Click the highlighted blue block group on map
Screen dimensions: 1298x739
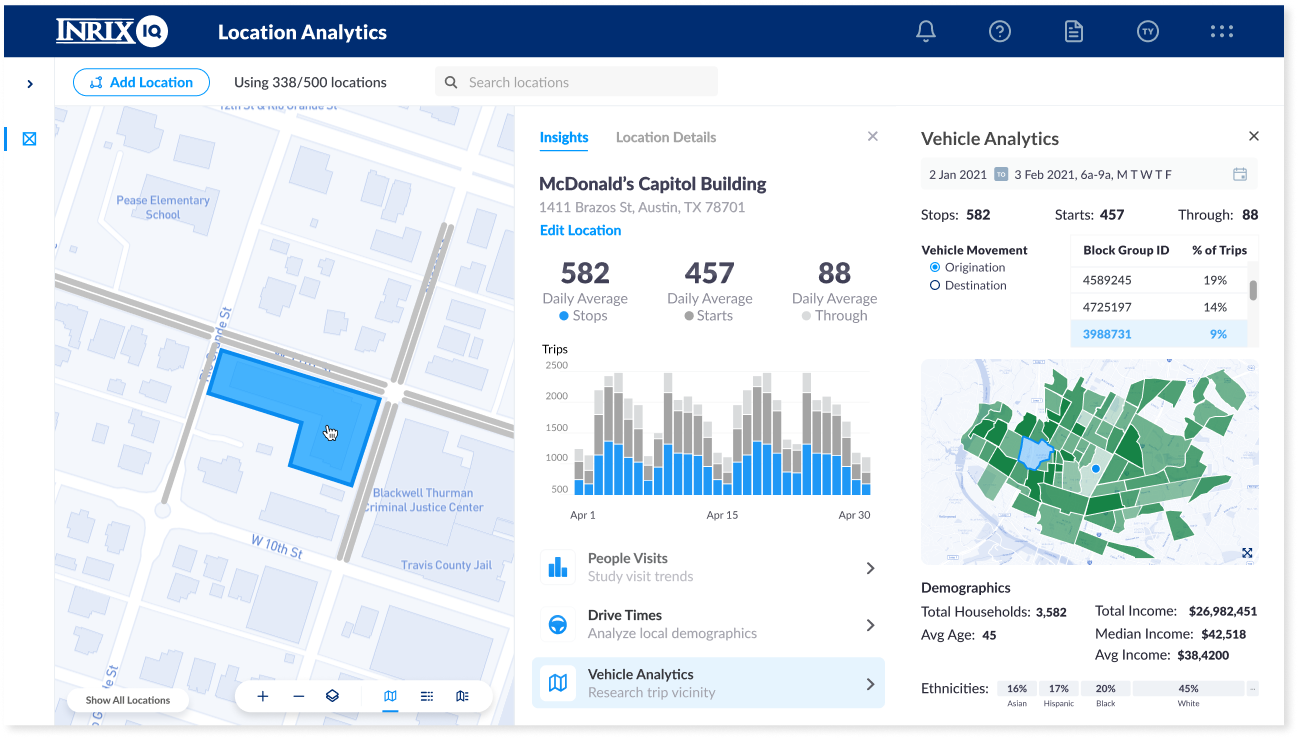(x=1036, y=455)
